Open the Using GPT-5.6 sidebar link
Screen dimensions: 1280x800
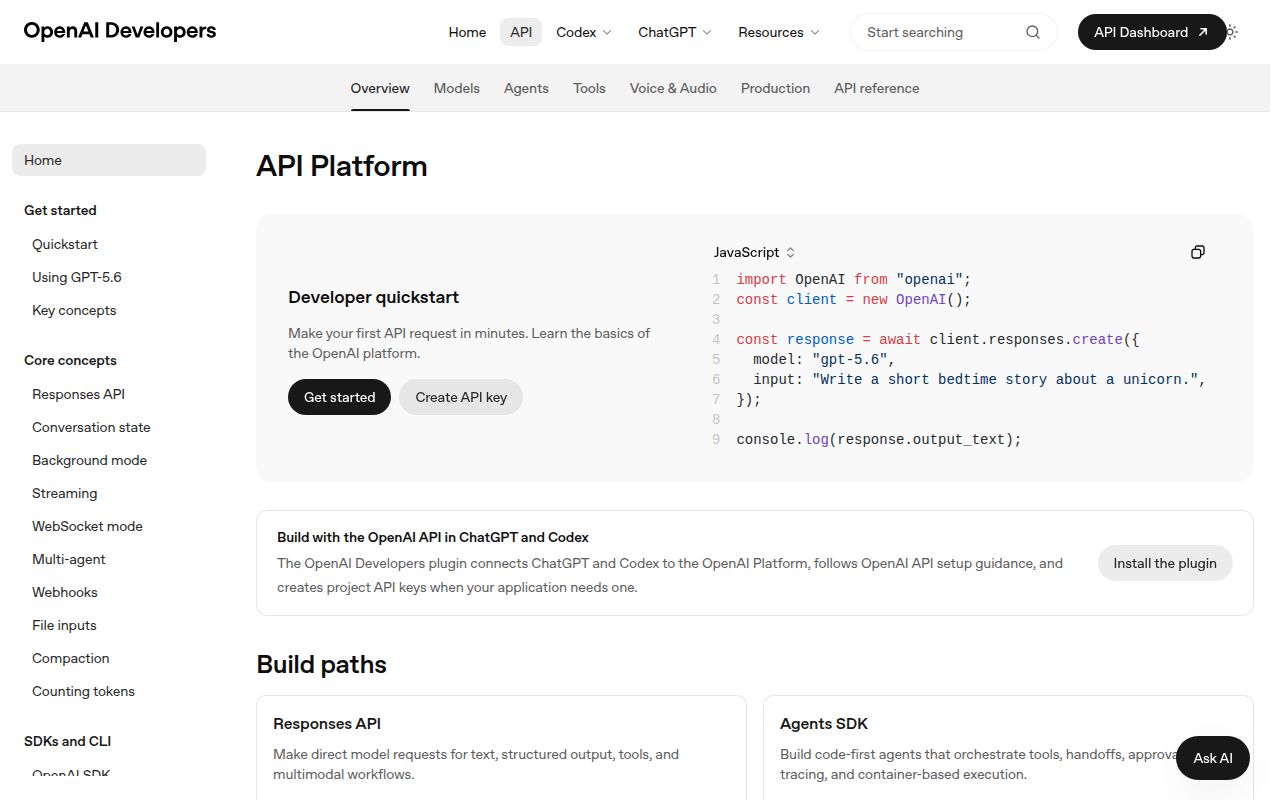tap(77, 277)
